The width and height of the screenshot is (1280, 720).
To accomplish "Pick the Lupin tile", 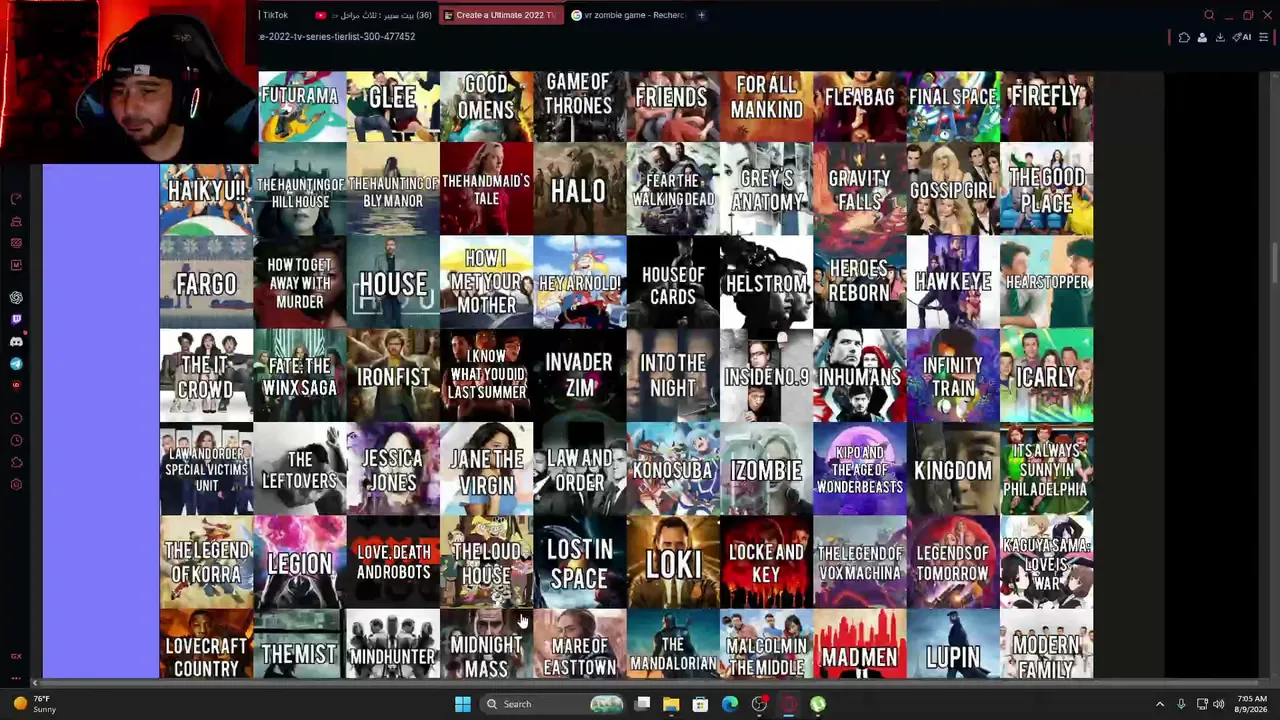I will point(953,644).
